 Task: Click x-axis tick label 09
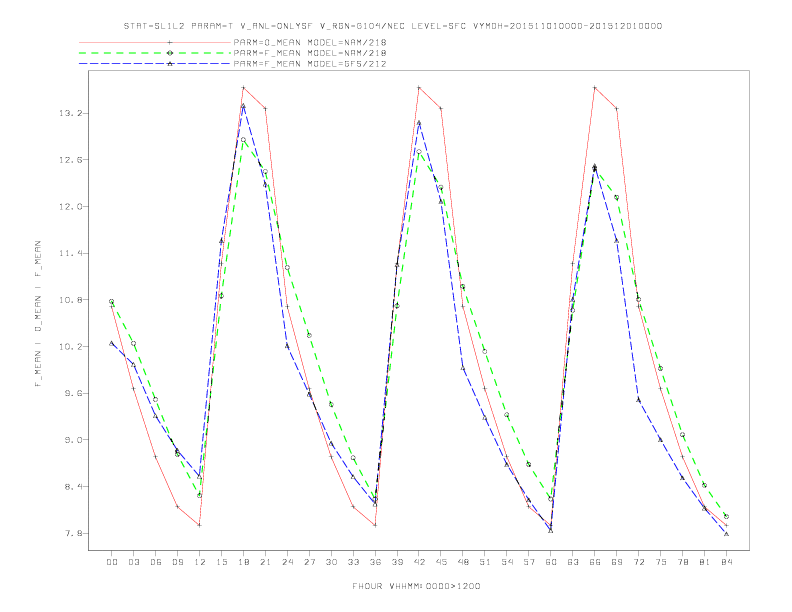tap(177, 562)
